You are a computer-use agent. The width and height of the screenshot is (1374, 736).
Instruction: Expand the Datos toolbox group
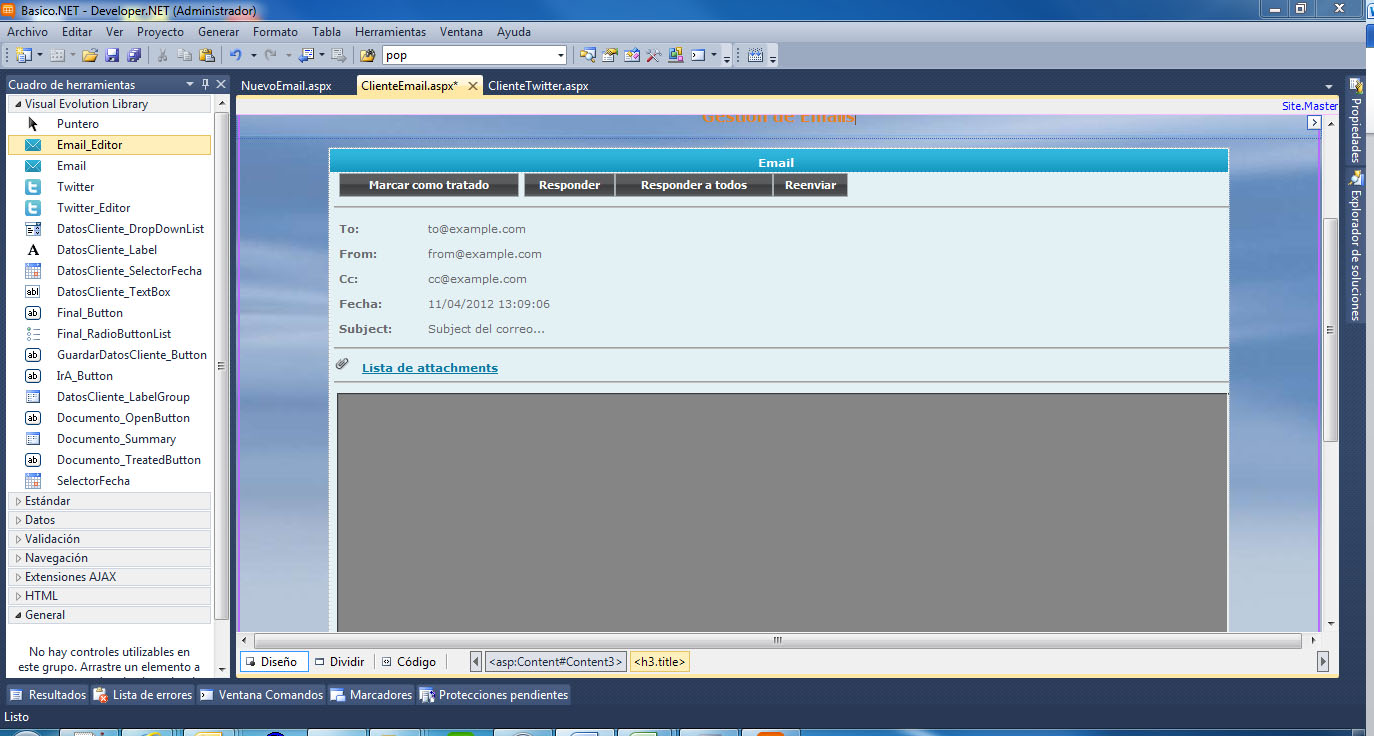[x=18, y=520]
